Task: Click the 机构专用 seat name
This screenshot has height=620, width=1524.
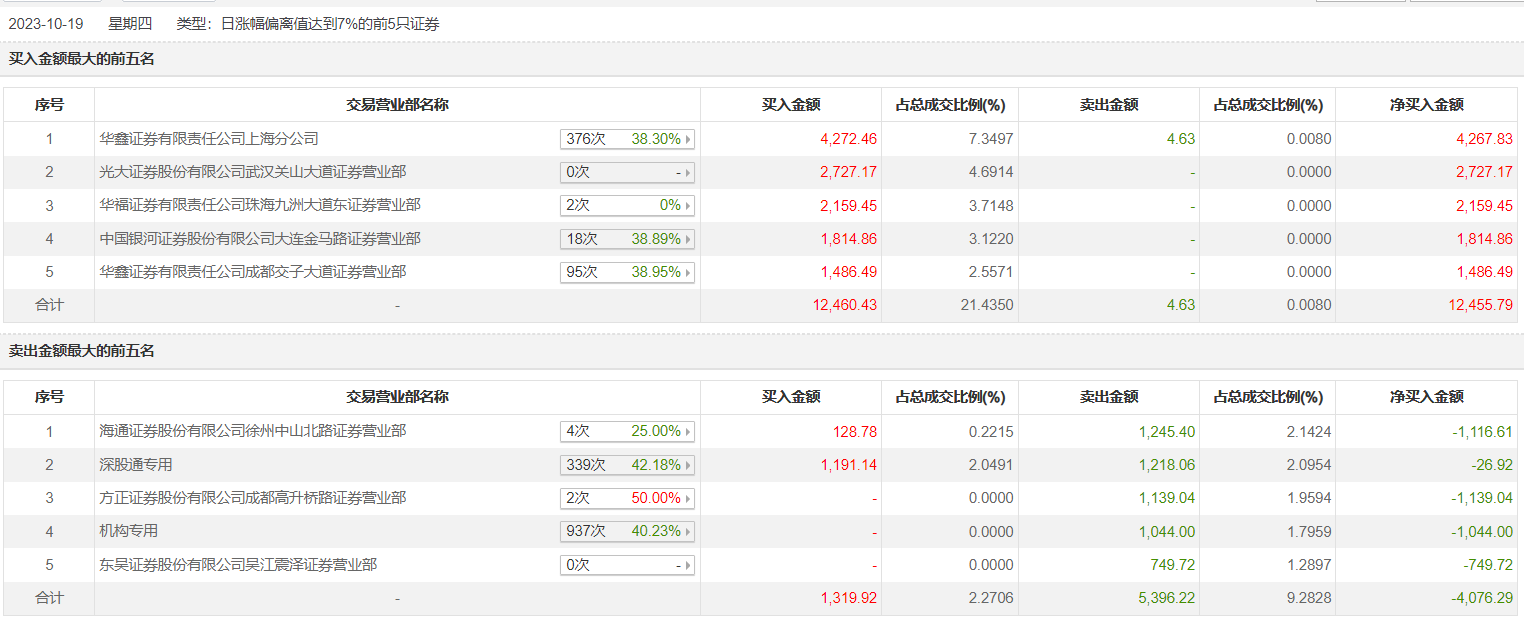Action: tap(129, 531)
